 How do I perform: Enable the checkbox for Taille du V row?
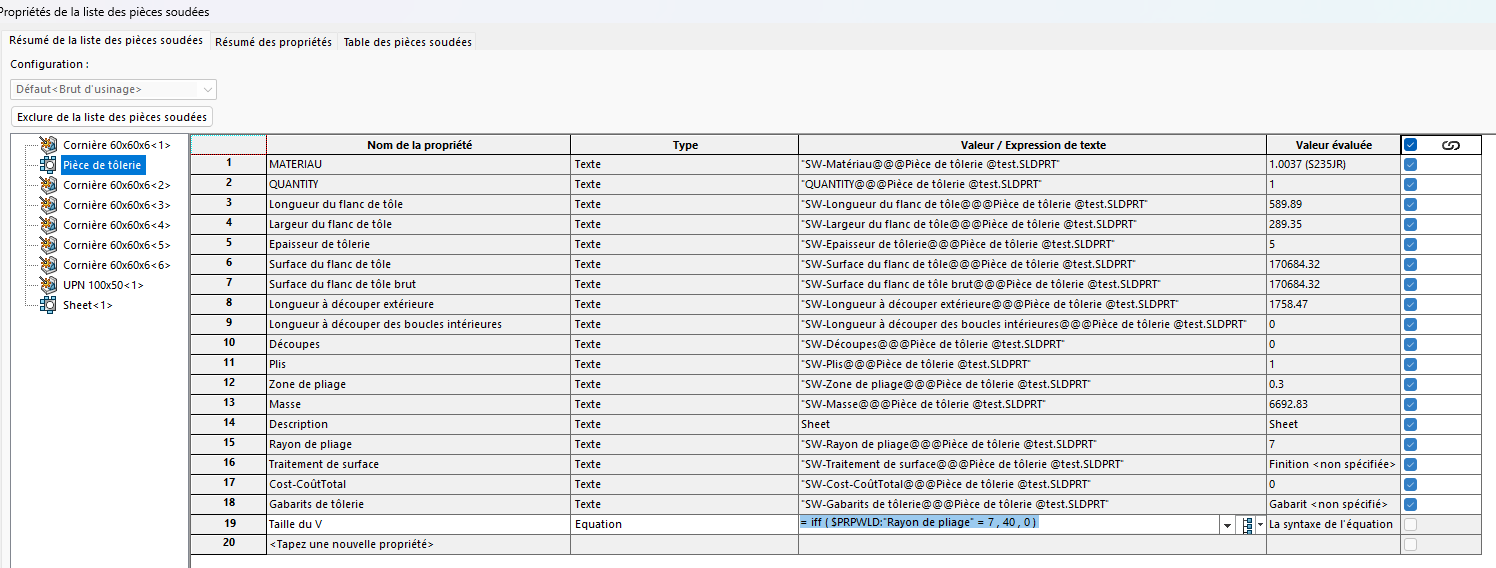pos(1410,525)
